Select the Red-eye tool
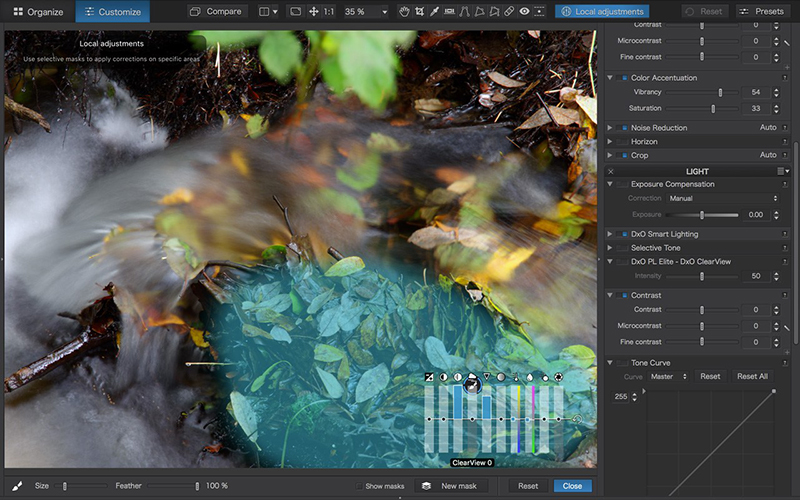 click(524, 11)
